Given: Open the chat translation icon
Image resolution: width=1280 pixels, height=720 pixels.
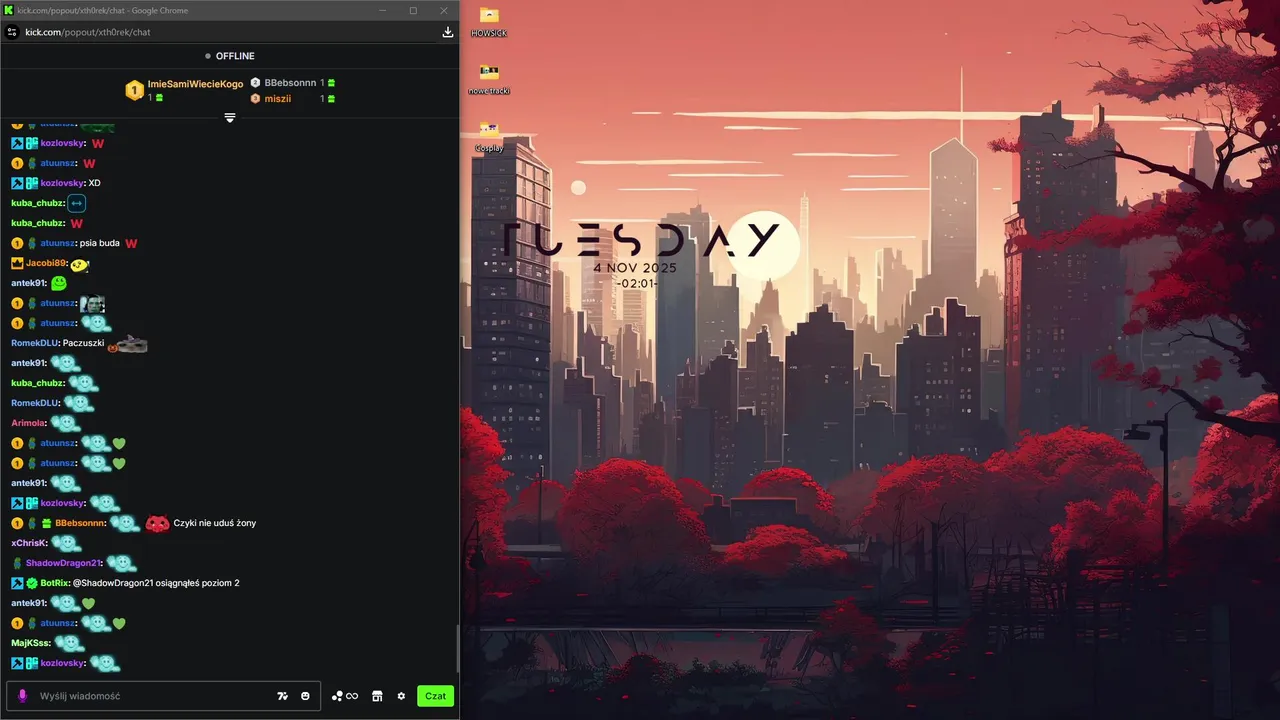Looking at the screenshot, I should [x=283, y=696].
